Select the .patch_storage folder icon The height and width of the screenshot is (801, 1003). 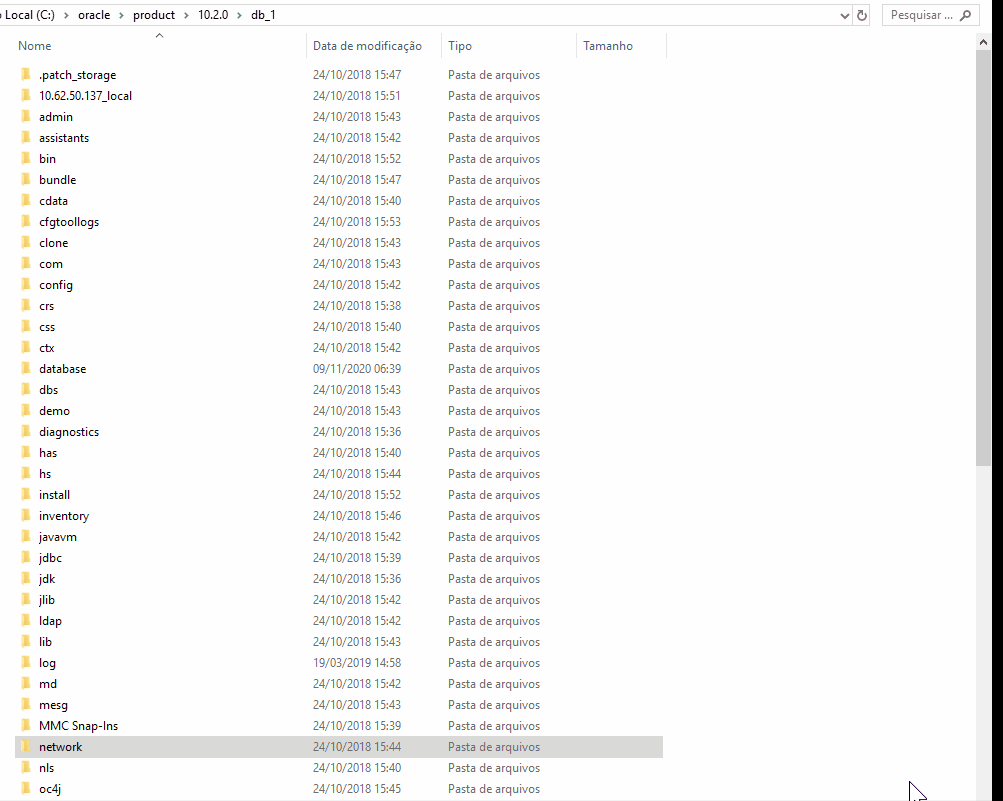click(x=26, y=75)
